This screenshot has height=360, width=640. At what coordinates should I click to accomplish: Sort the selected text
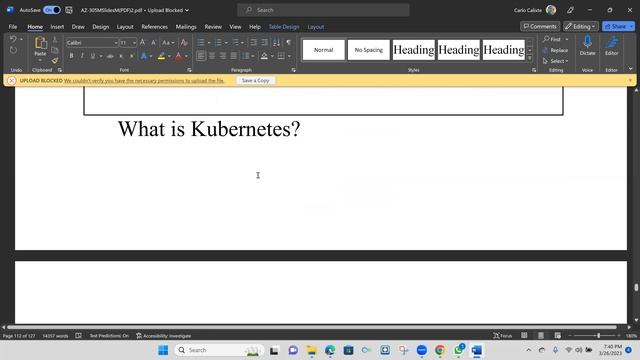click(x=276, y=42)
